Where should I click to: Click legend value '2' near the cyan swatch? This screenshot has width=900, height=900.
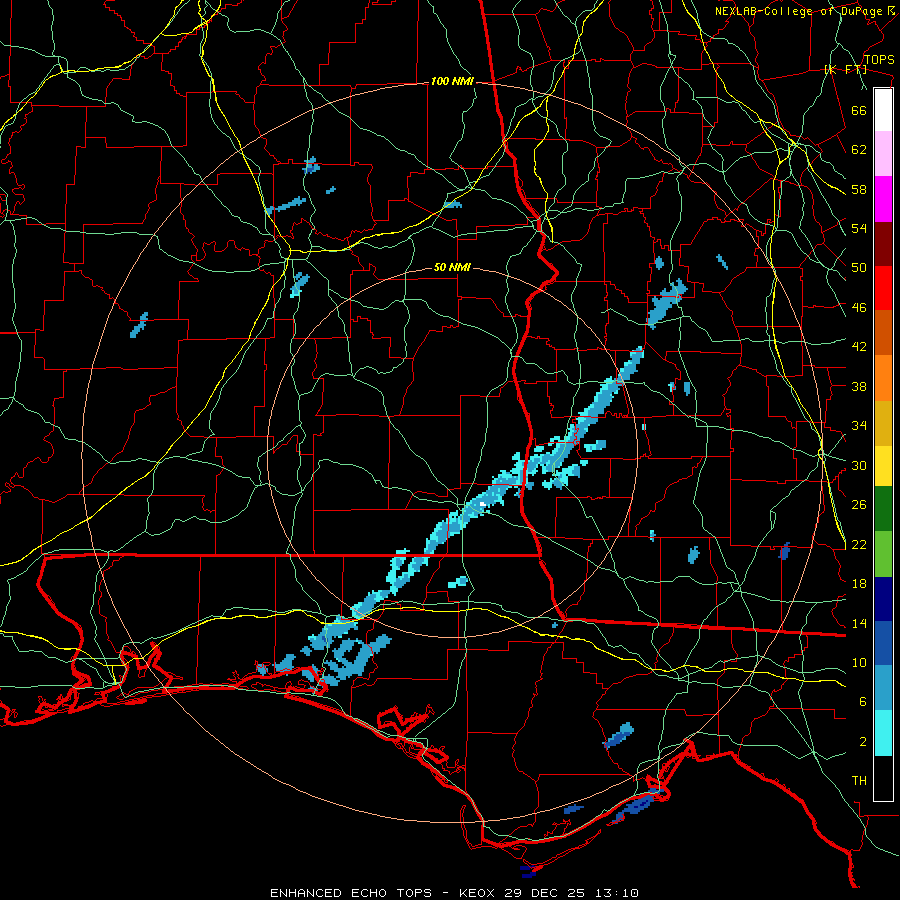(863, 742)
